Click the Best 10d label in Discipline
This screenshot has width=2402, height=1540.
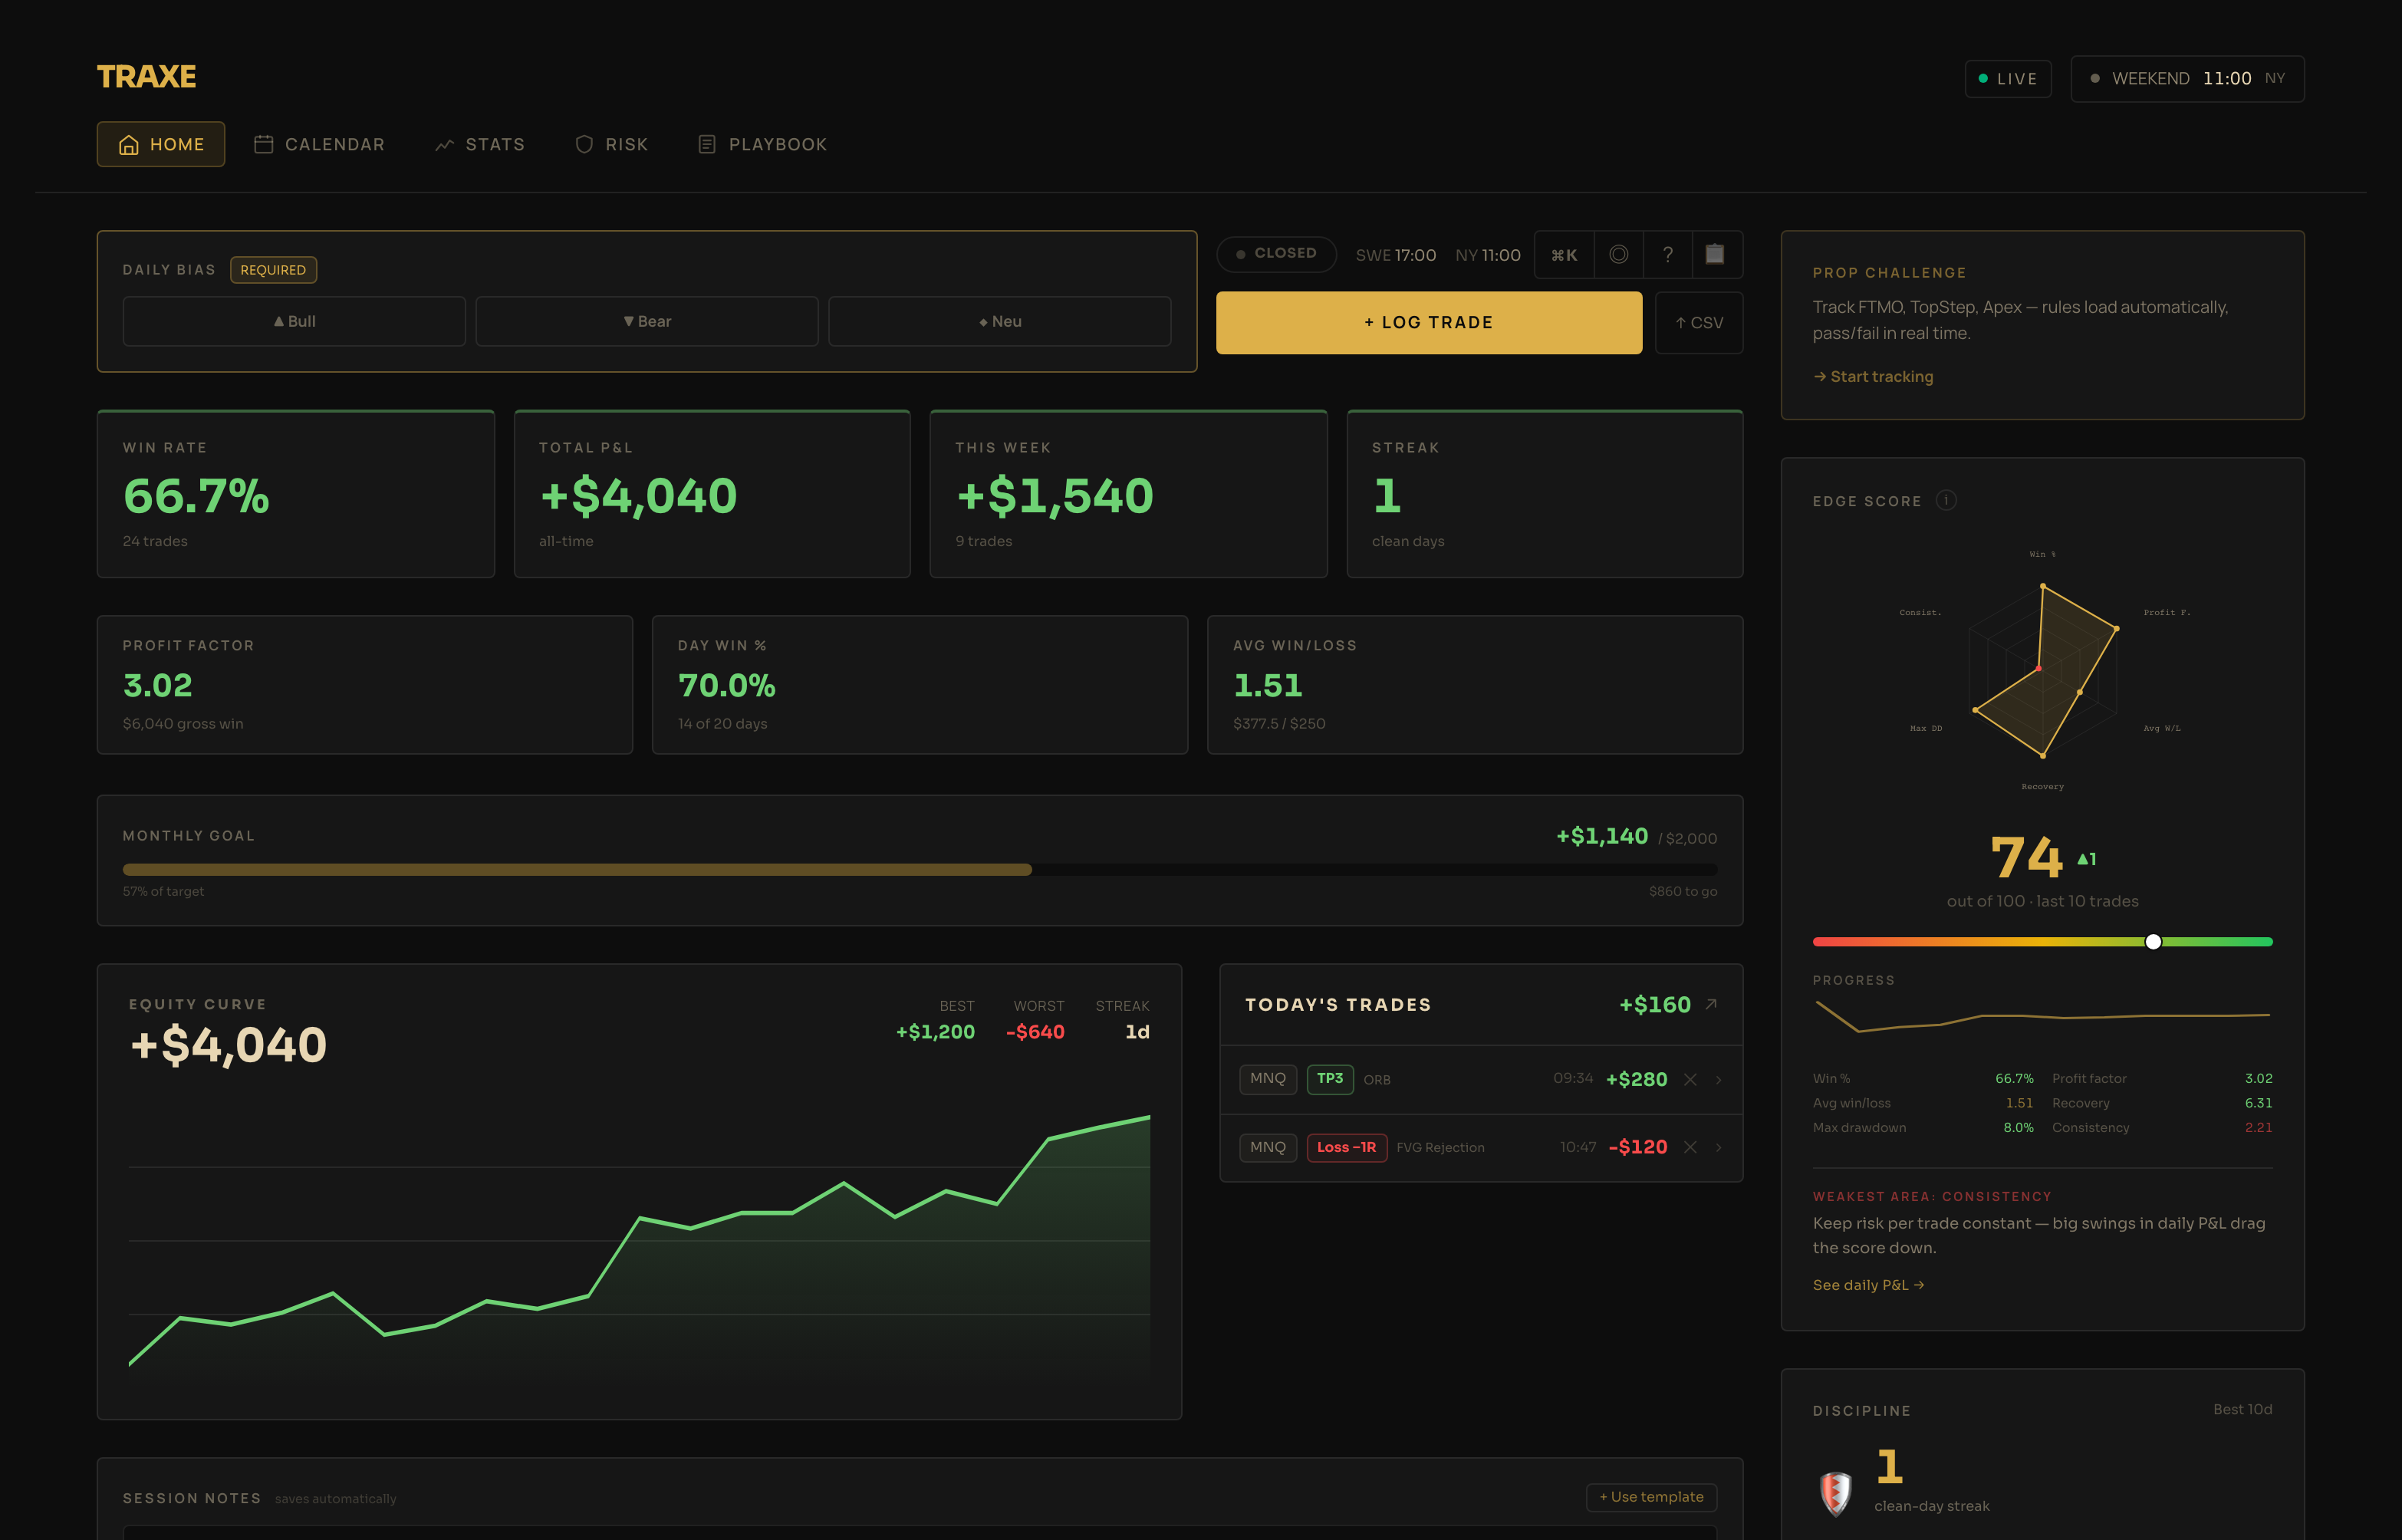tap(2242, 1409)
